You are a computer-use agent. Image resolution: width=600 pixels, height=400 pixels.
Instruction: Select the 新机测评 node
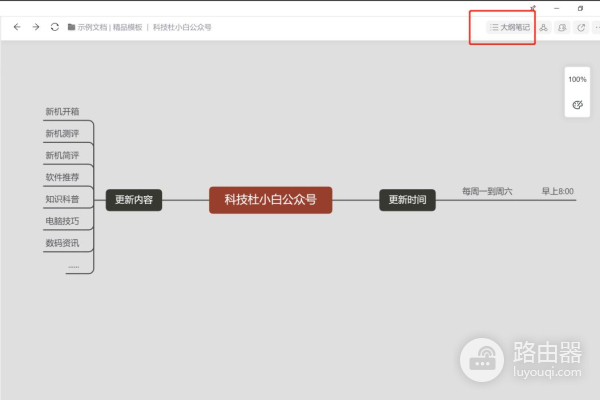click(62, 133)
